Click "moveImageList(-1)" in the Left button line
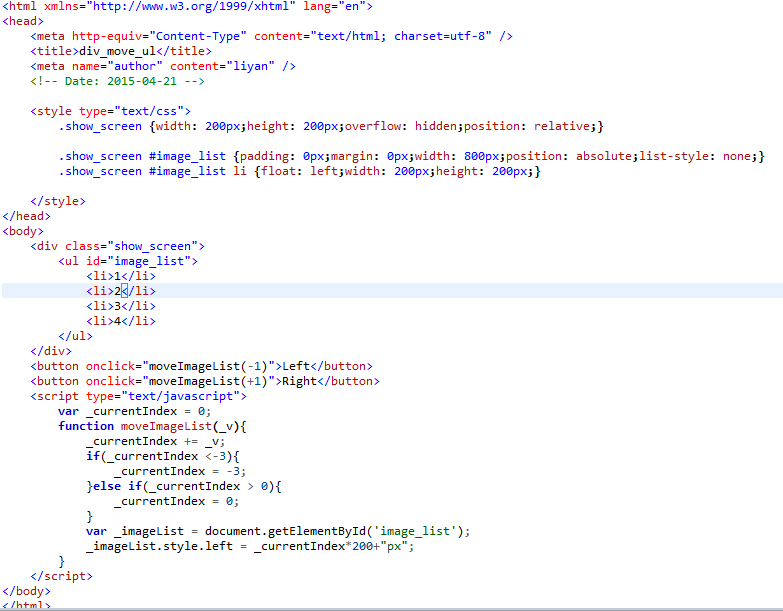Image resolution: width=783 pixels, height=611 pixels. (x=209, y=366)
